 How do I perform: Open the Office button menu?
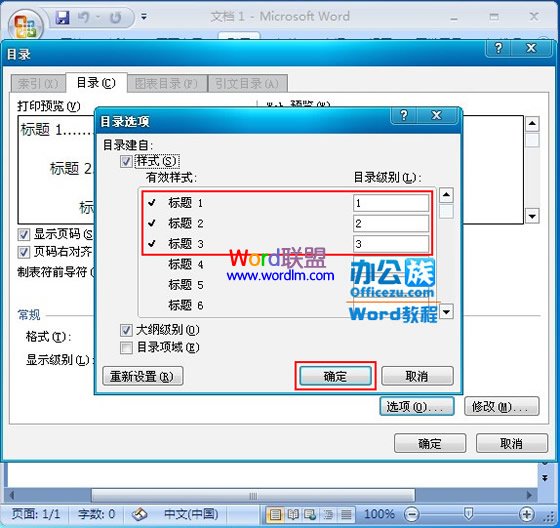(x=25, y=25)
